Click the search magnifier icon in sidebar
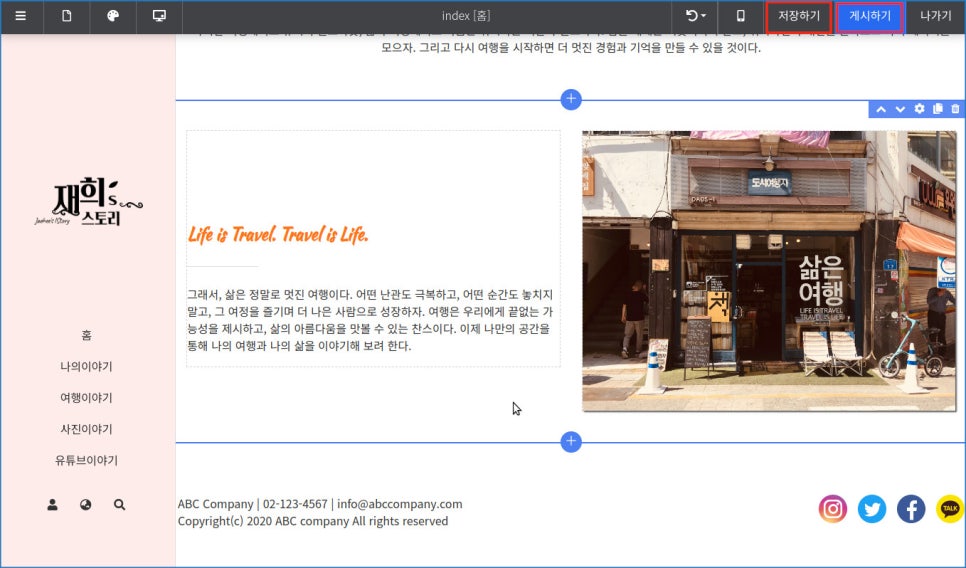Image resolution: width=966 pixels, height=568 pixels. pos(120,505)
